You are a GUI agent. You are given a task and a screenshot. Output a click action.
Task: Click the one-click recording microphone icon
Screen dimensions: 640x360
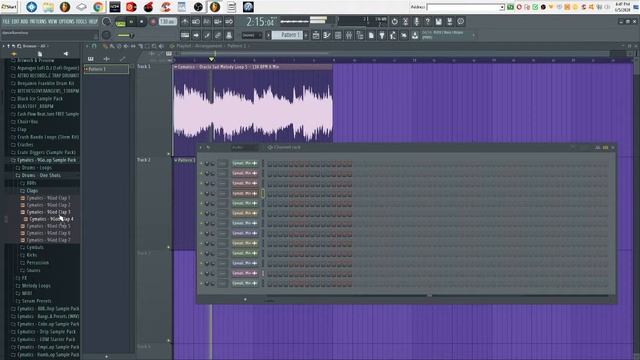coord(416,21)
